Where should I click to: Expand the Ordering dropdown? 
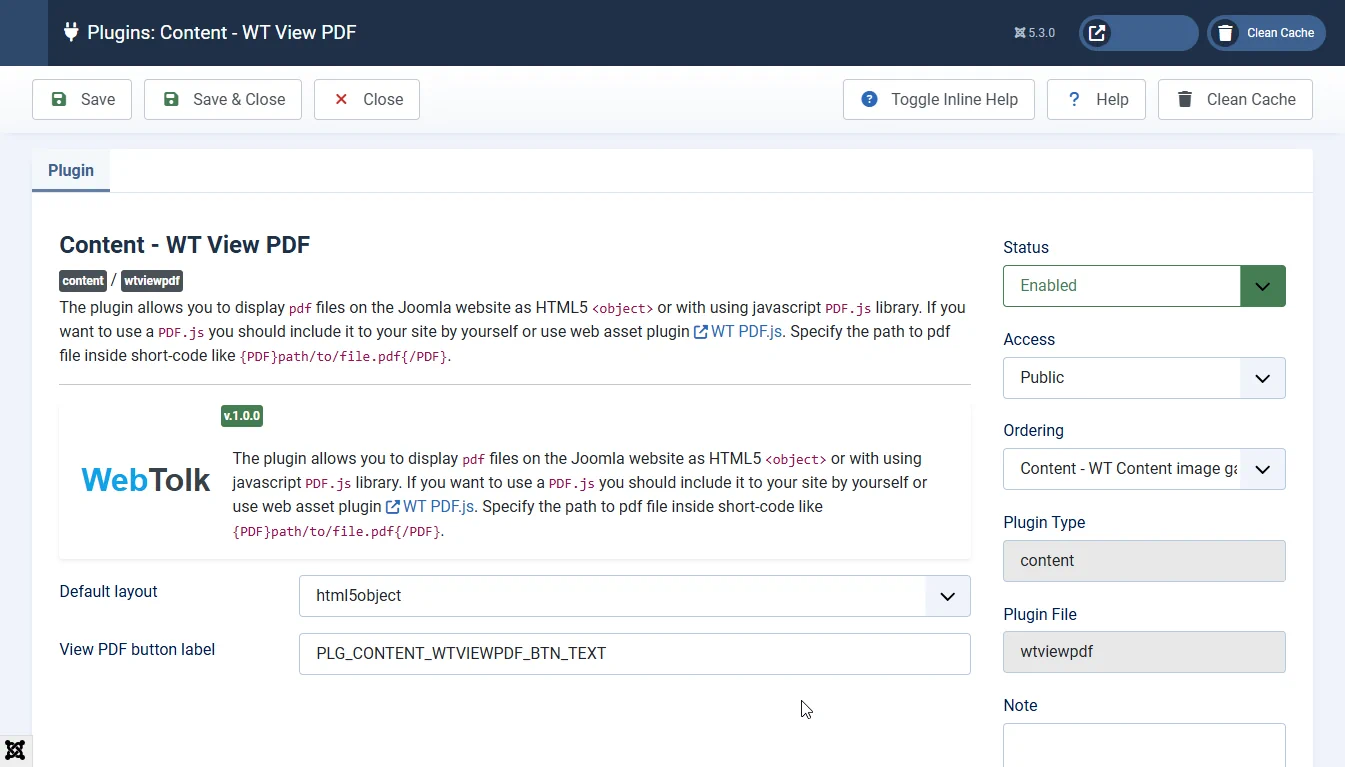pos(1144,469)
